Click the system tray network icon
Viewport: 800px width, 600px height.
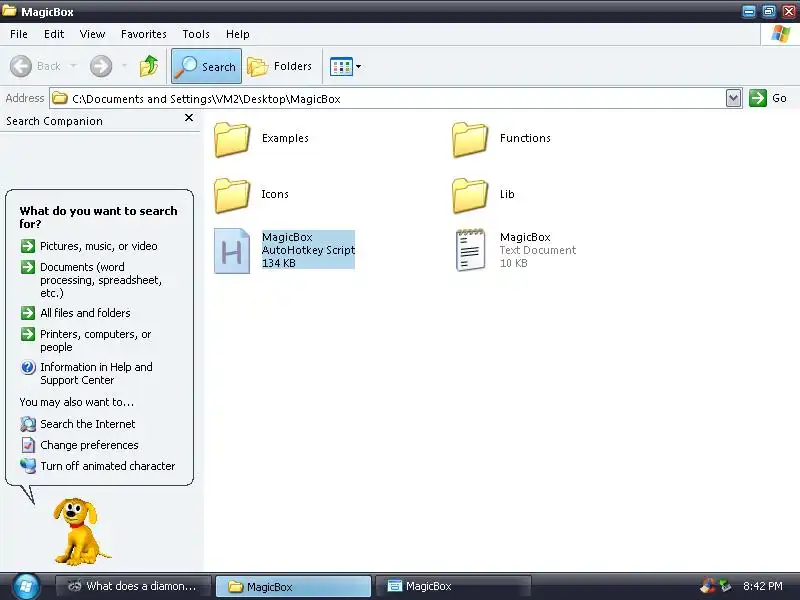725,586
